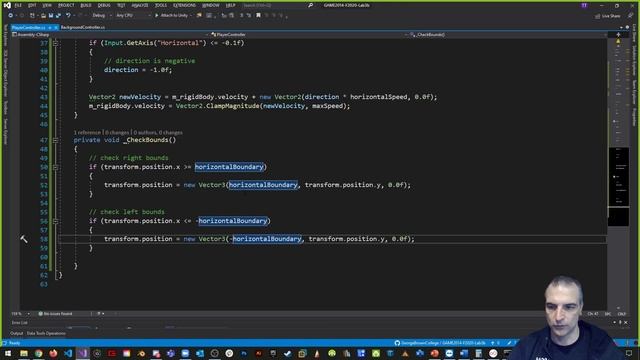Image resolution: width=640 pixels, height=360 pixels.
Task: Open the Tools menu
Action: click(x=161, y=5)
